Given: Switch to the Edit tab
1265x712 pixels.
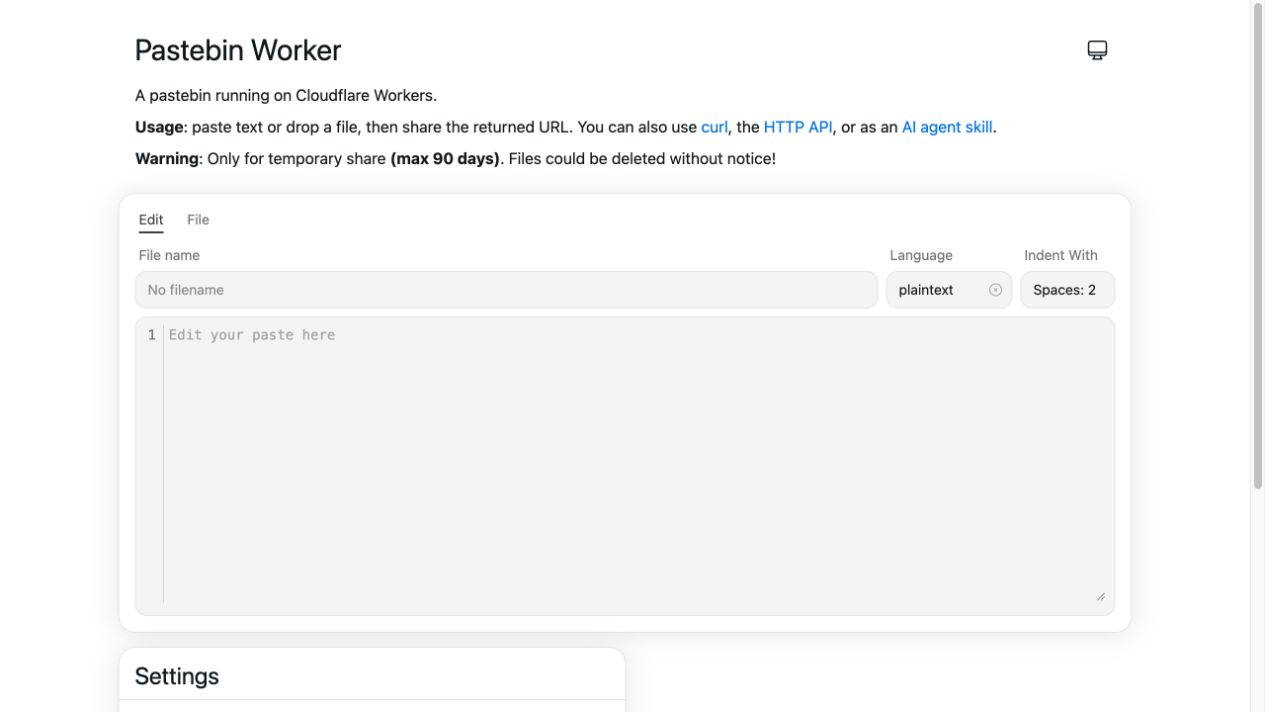Looking at the screenshot, I should (151, 220).
